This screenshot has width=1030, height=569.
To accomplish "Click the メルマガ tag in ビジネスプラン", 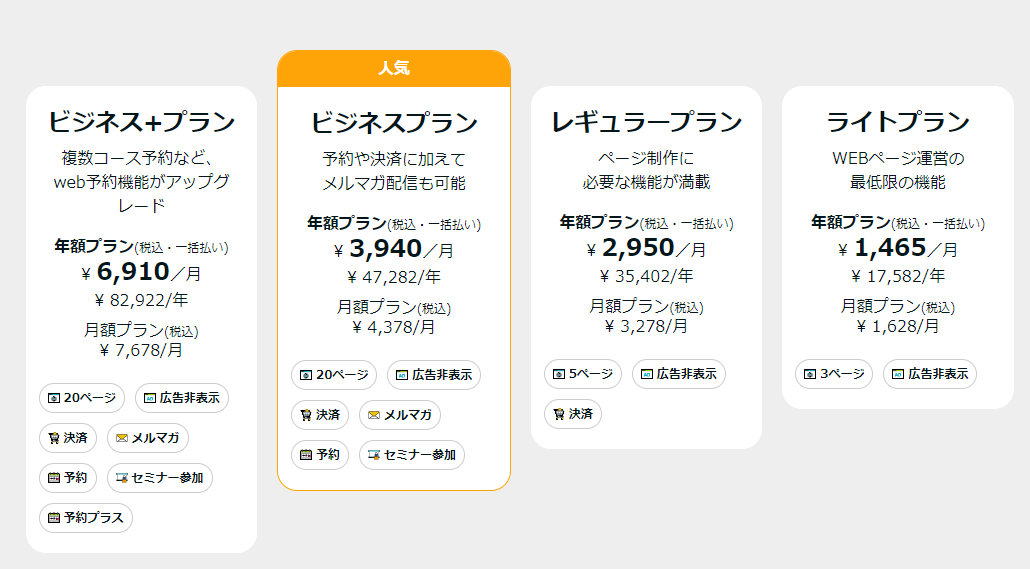I will (400, 415).
